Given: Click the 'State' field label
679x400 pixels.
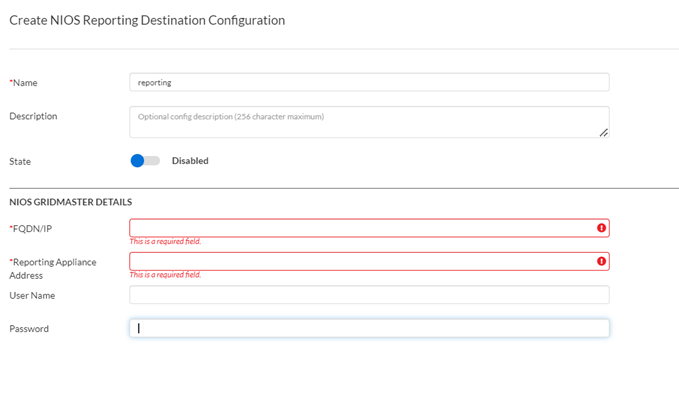Looking at the screenshot, I should (x=20, y=161).
